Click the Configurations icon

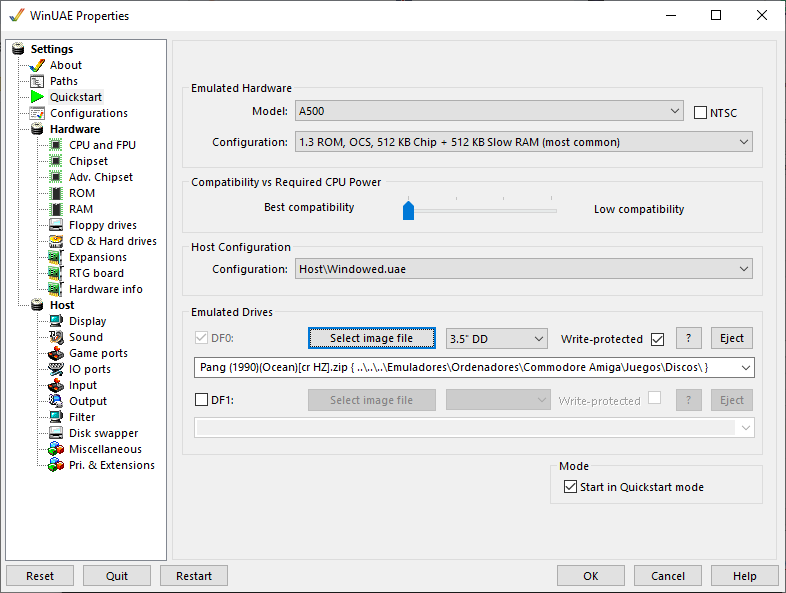37,113
